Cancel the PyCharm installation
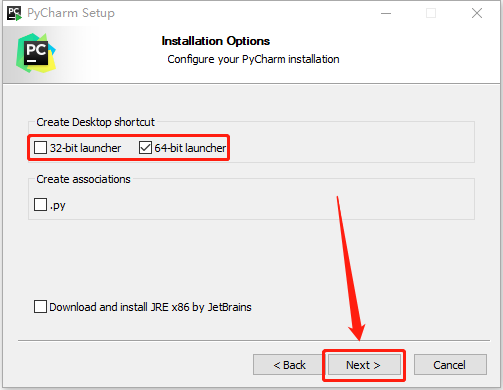Screen dimensions: 503x390 (x=450, y=365)
